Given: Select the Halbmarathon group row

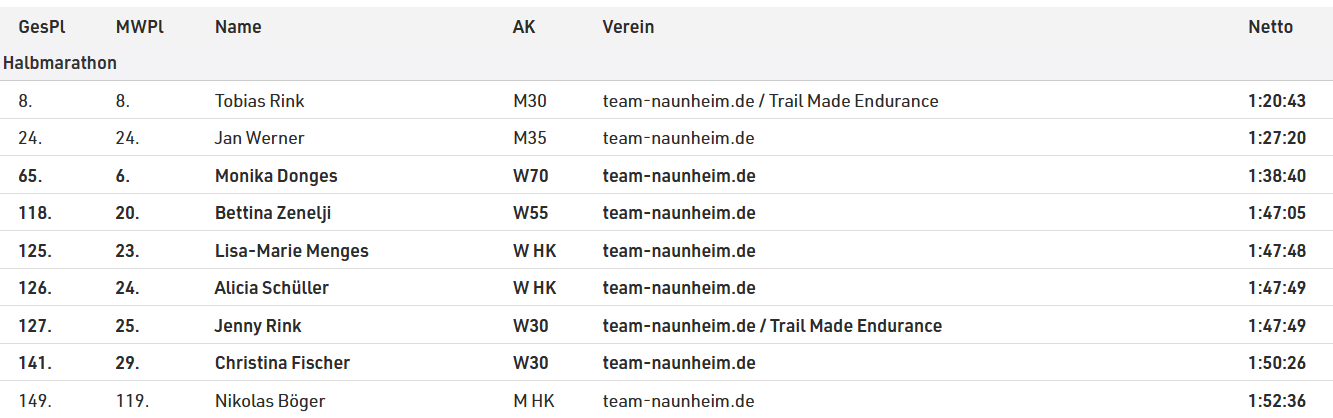Looking at the screenshot, I should point(60,63).
